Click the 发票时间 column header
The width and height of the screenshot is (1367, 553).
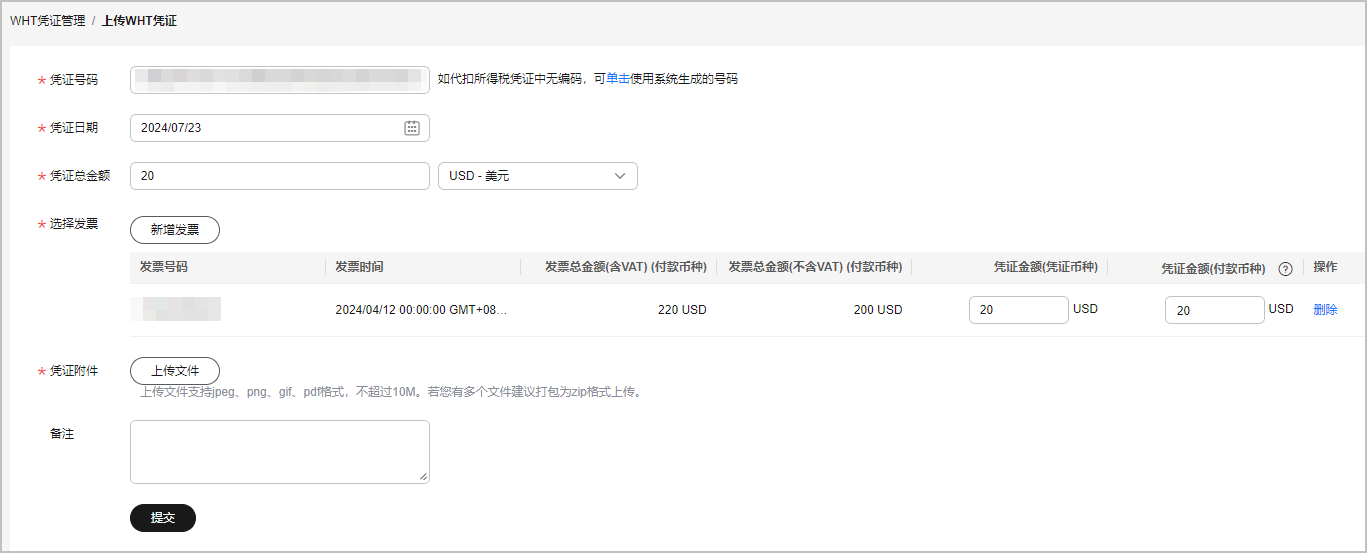(359, 267)
